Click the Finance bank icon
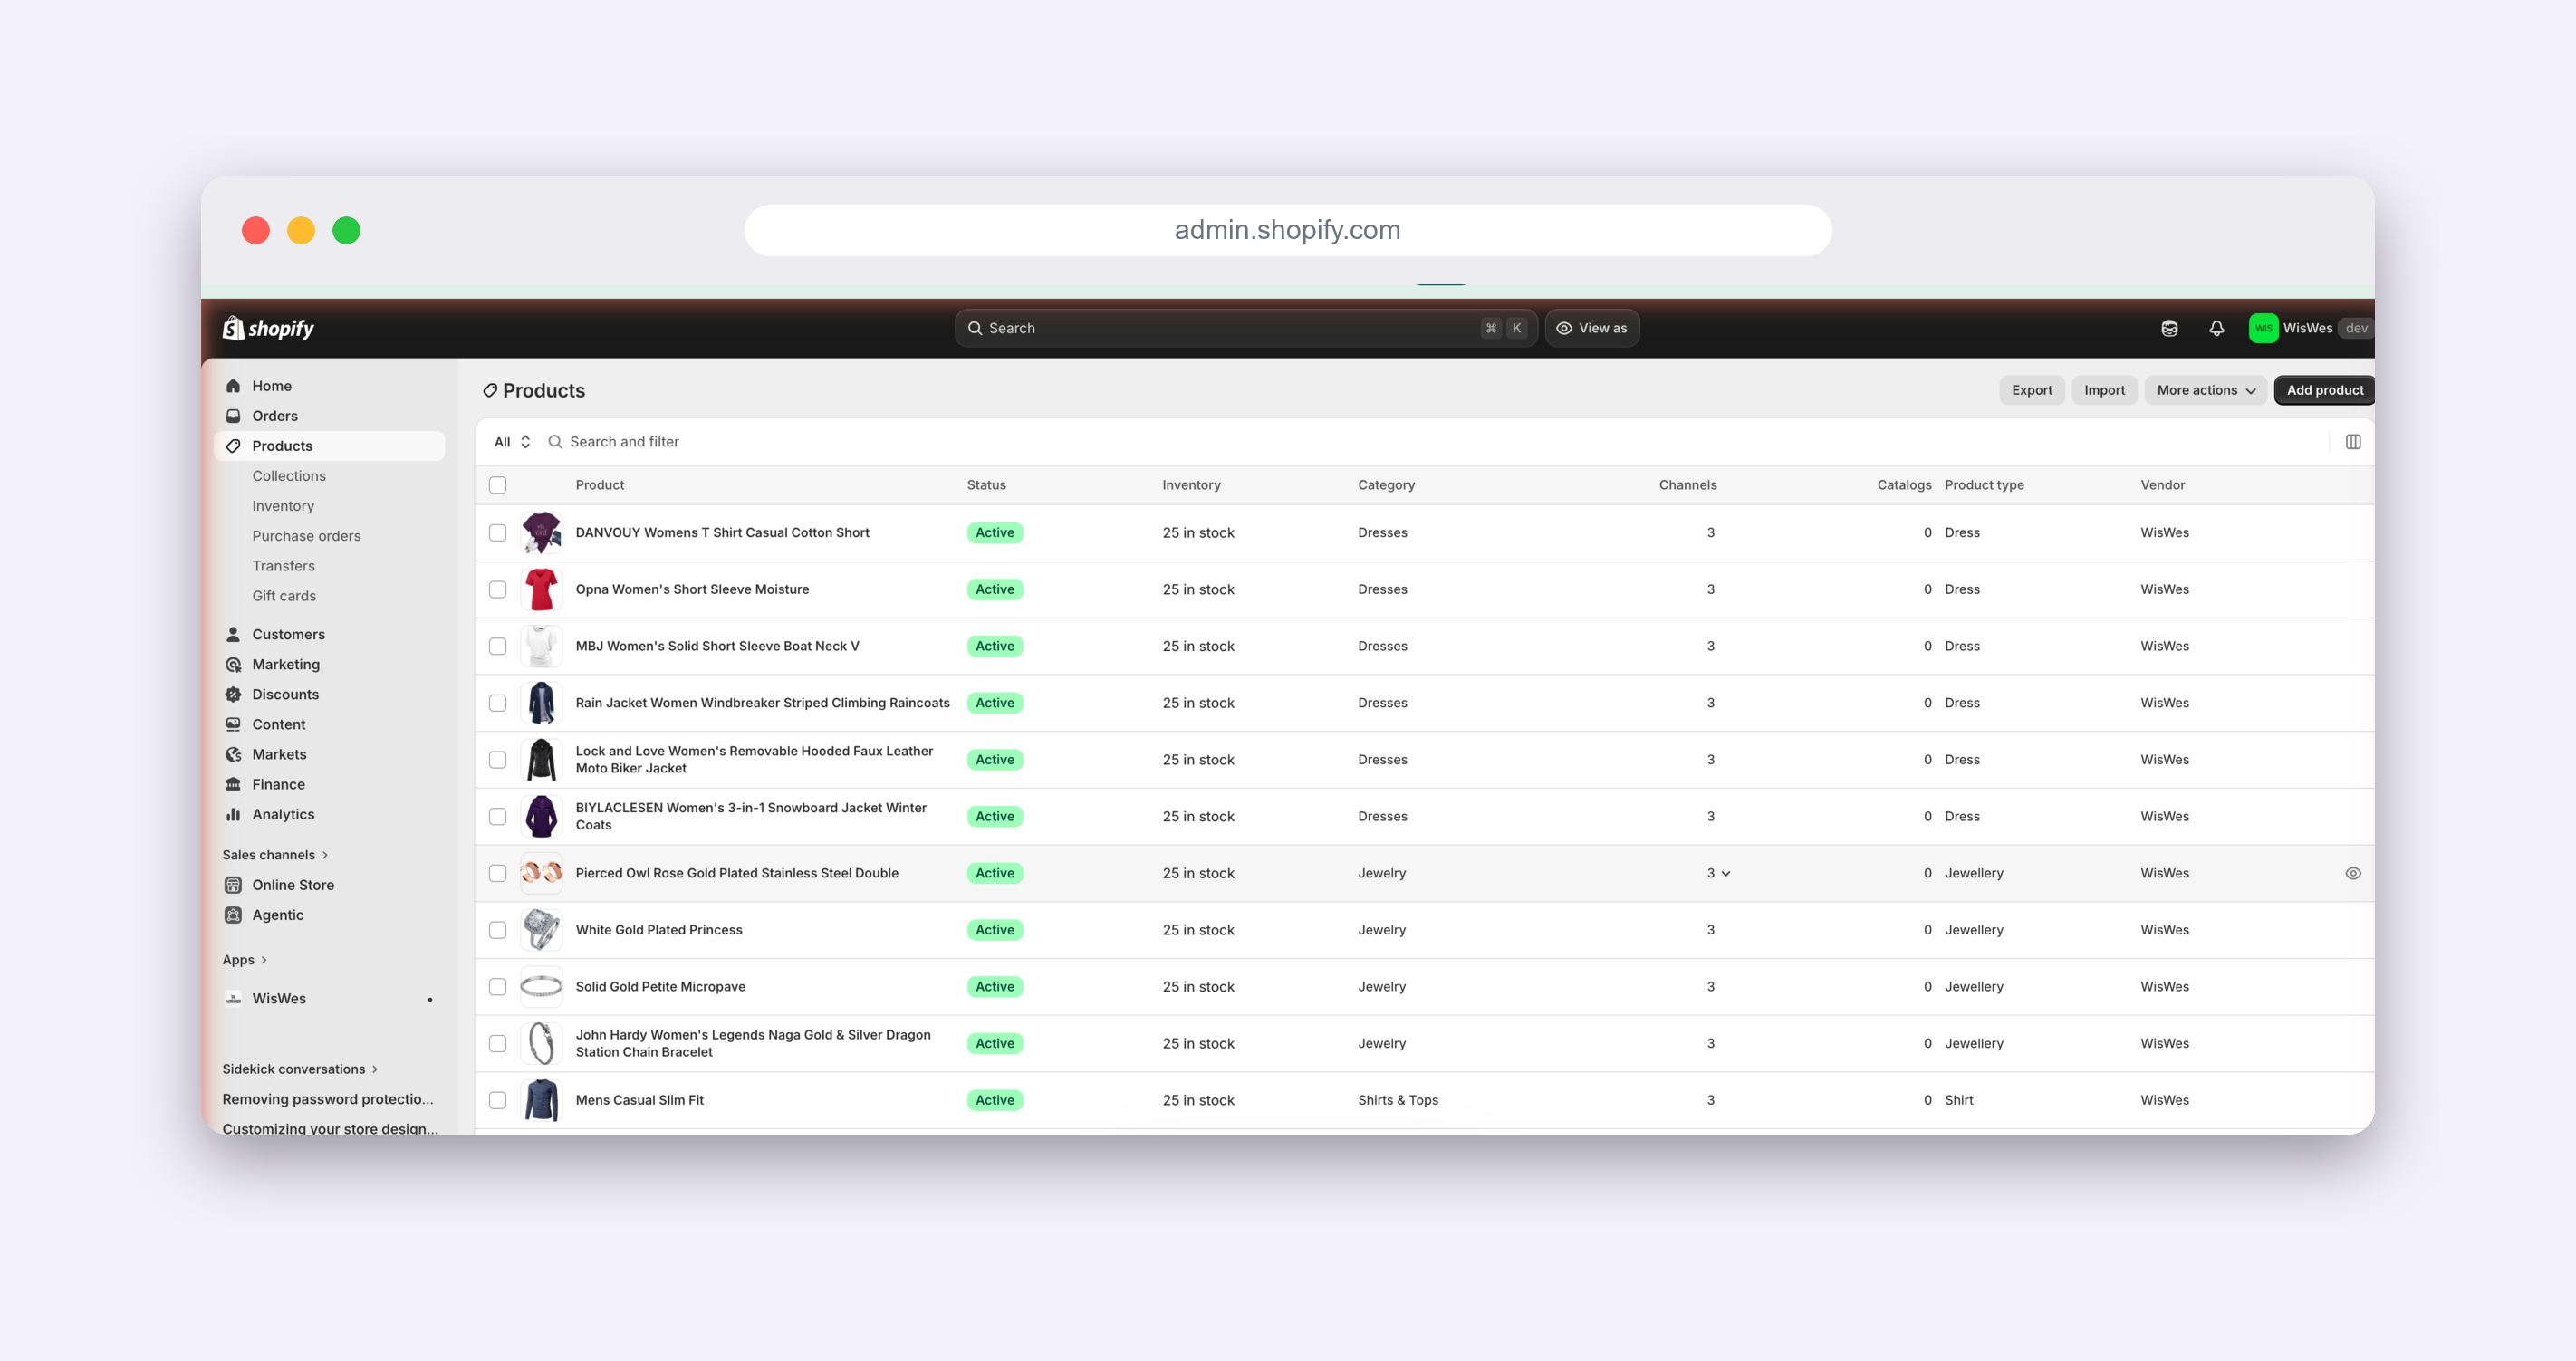This screenshot has width=2576, height=1361. pyautogui.click(x=233, y=784)
